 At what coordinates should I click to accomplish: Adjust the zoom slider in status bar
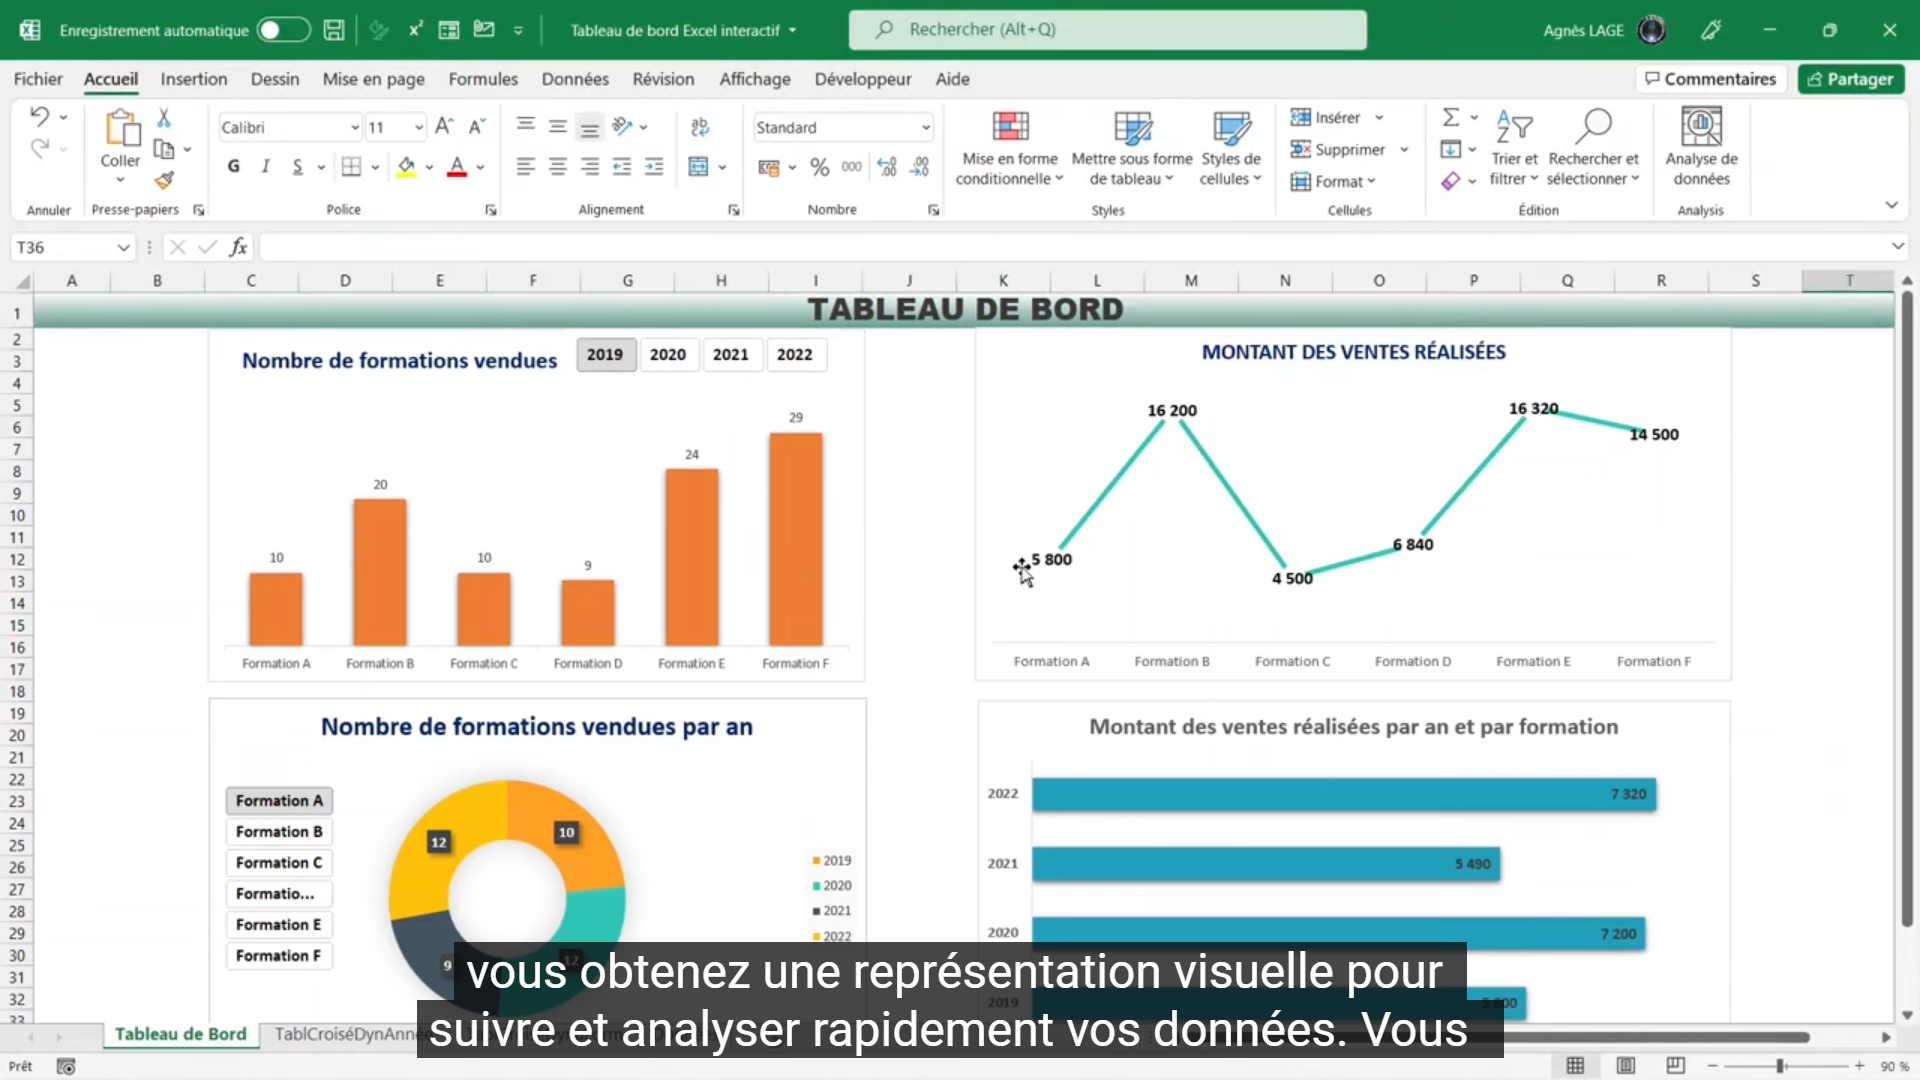pos(1780,1066)
